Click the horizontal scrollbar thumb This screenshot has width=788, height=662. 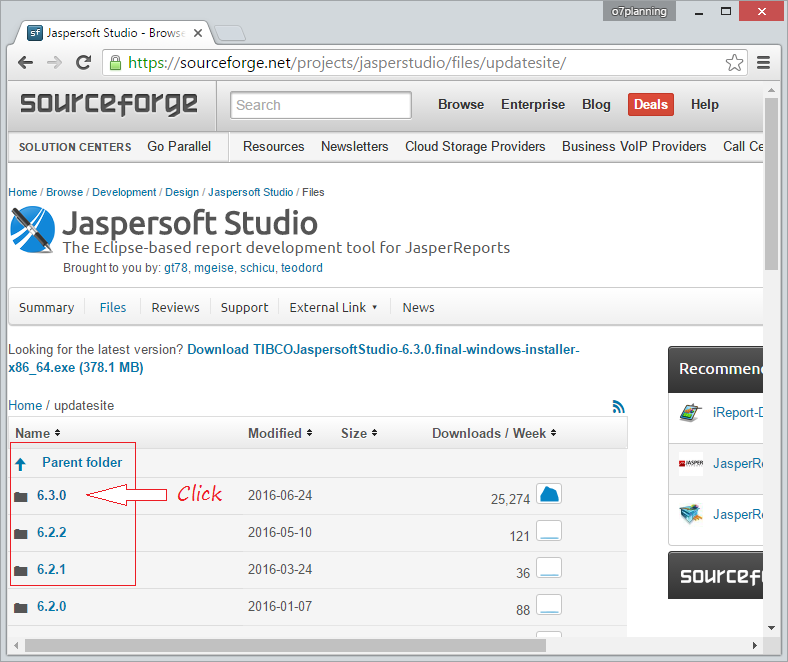click(285, 645)
